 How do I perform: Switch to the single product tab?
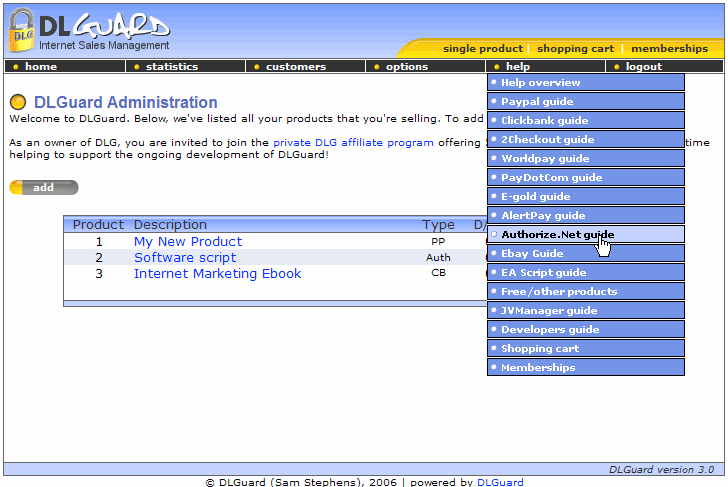coord(483,49)
